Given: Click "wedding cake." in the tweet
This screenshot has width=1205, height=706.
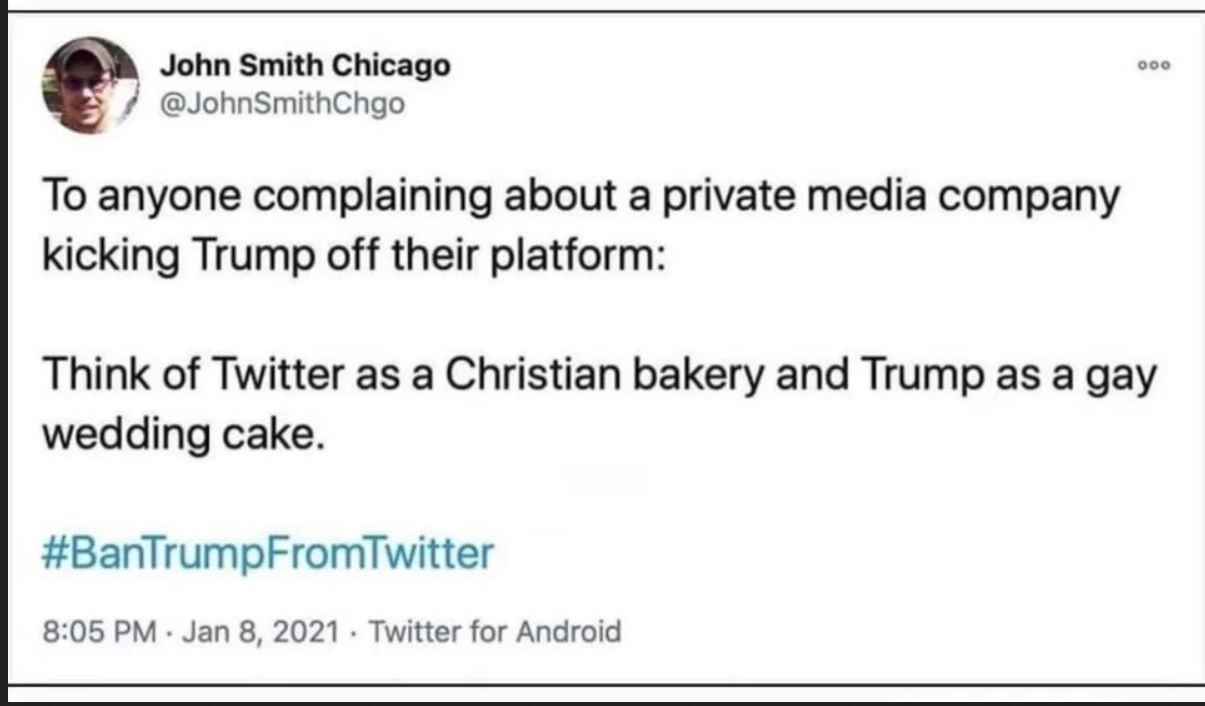Looking at the screenshot, I should pos(184,436).
